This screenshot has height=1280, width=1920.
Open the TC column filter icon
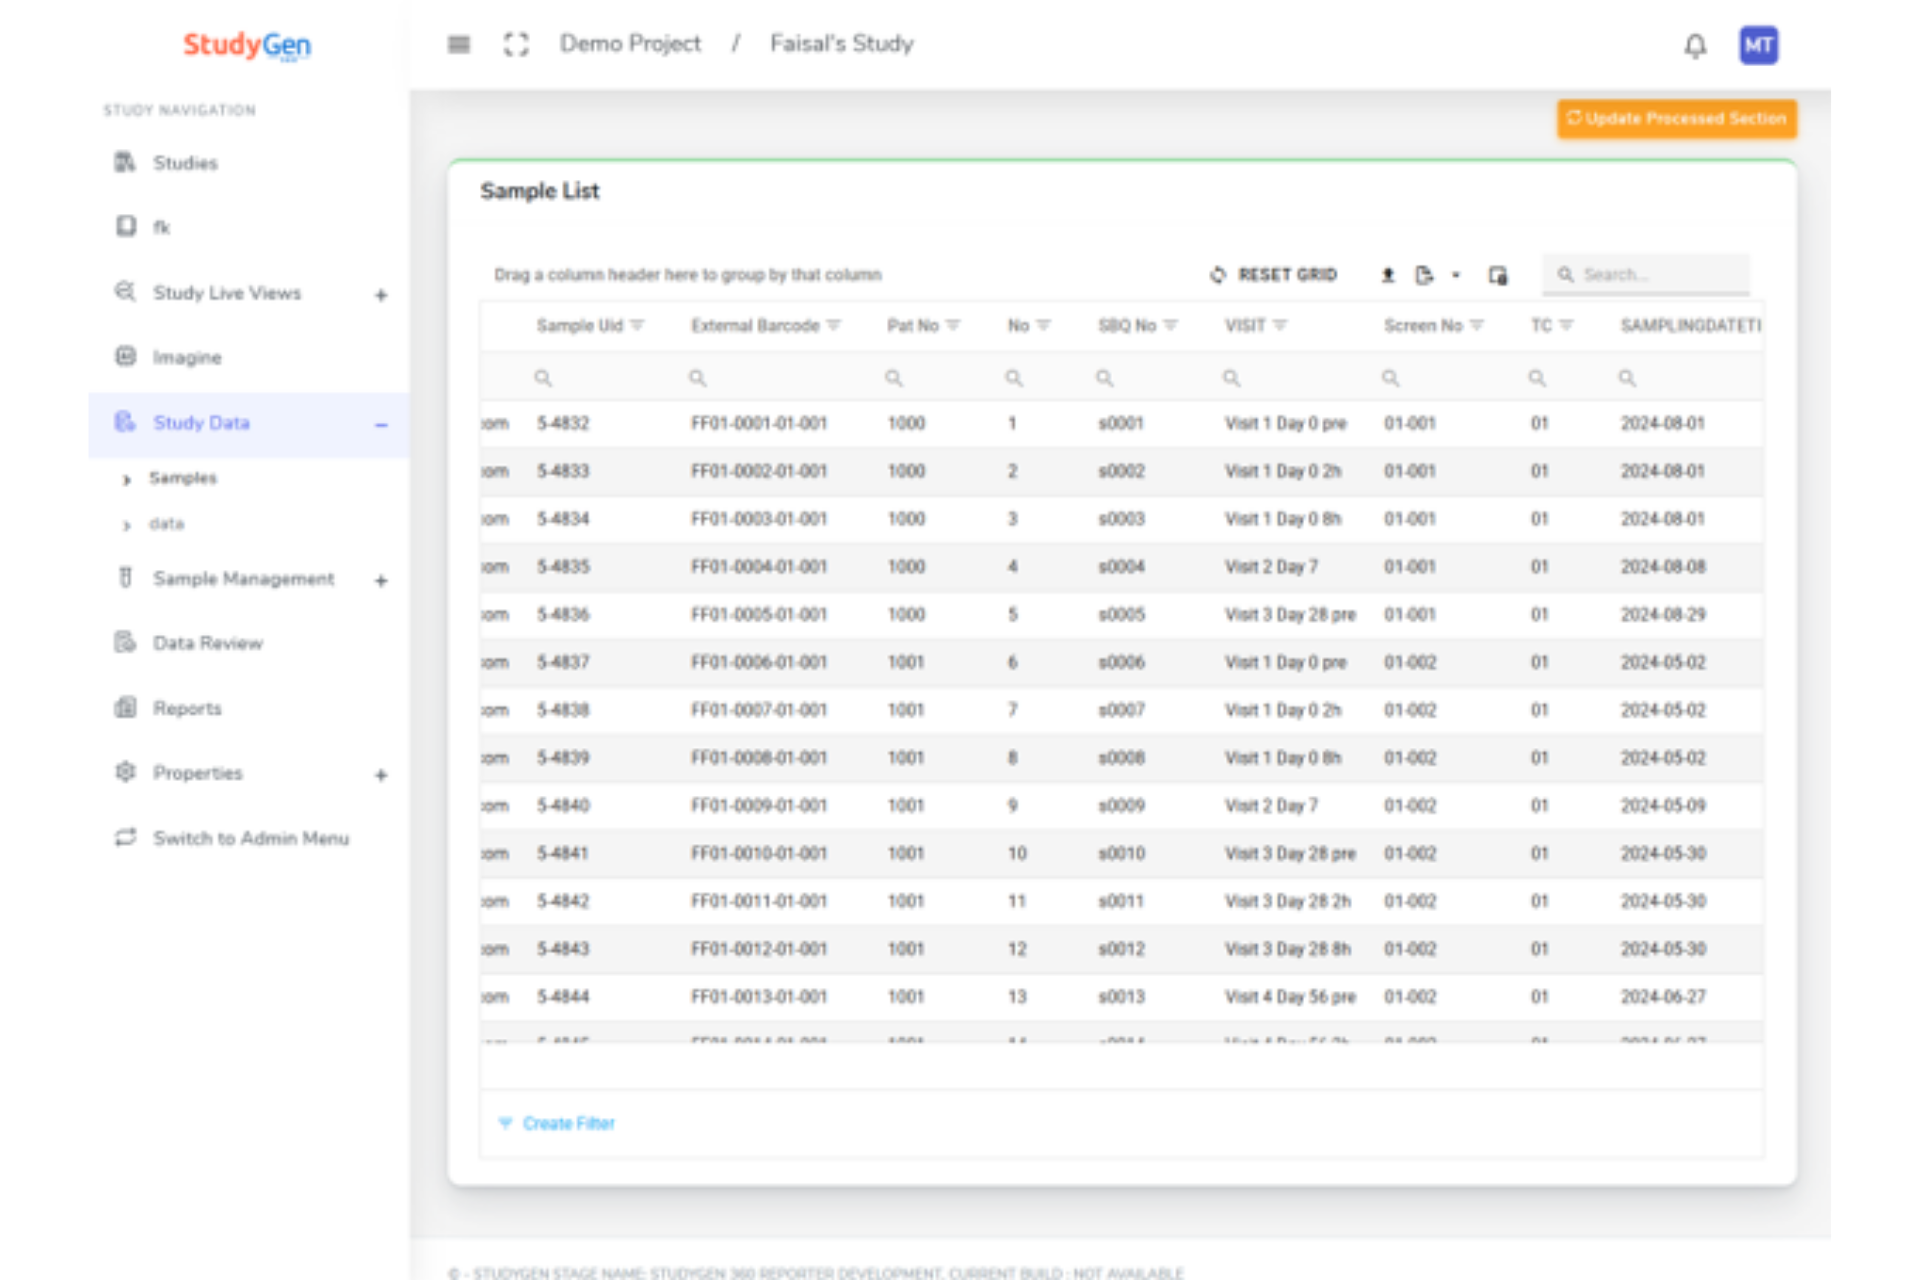1566,326
